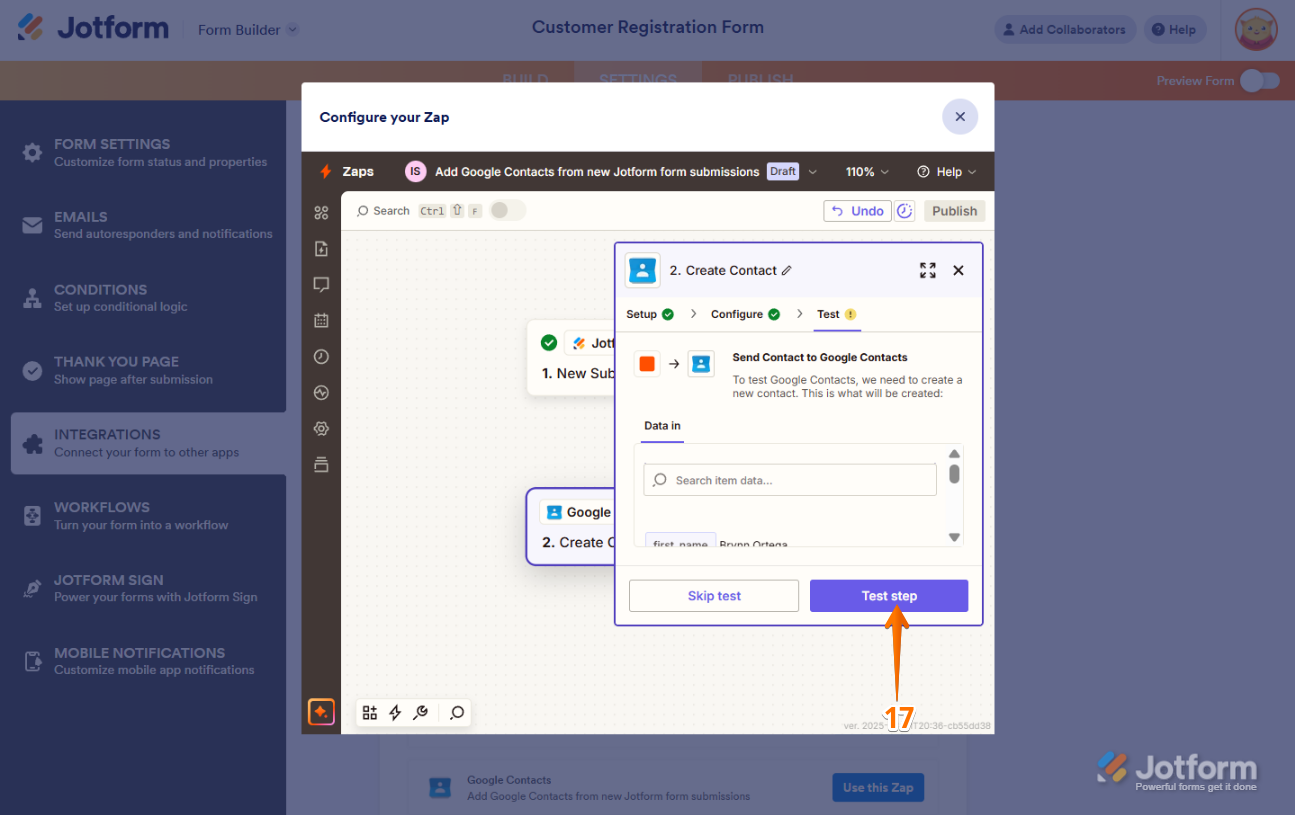Open the comments speech bubble icon in Zap sidebar
Screen dimensions: 1295x815
pyautogui.click(x=321, y=284)
